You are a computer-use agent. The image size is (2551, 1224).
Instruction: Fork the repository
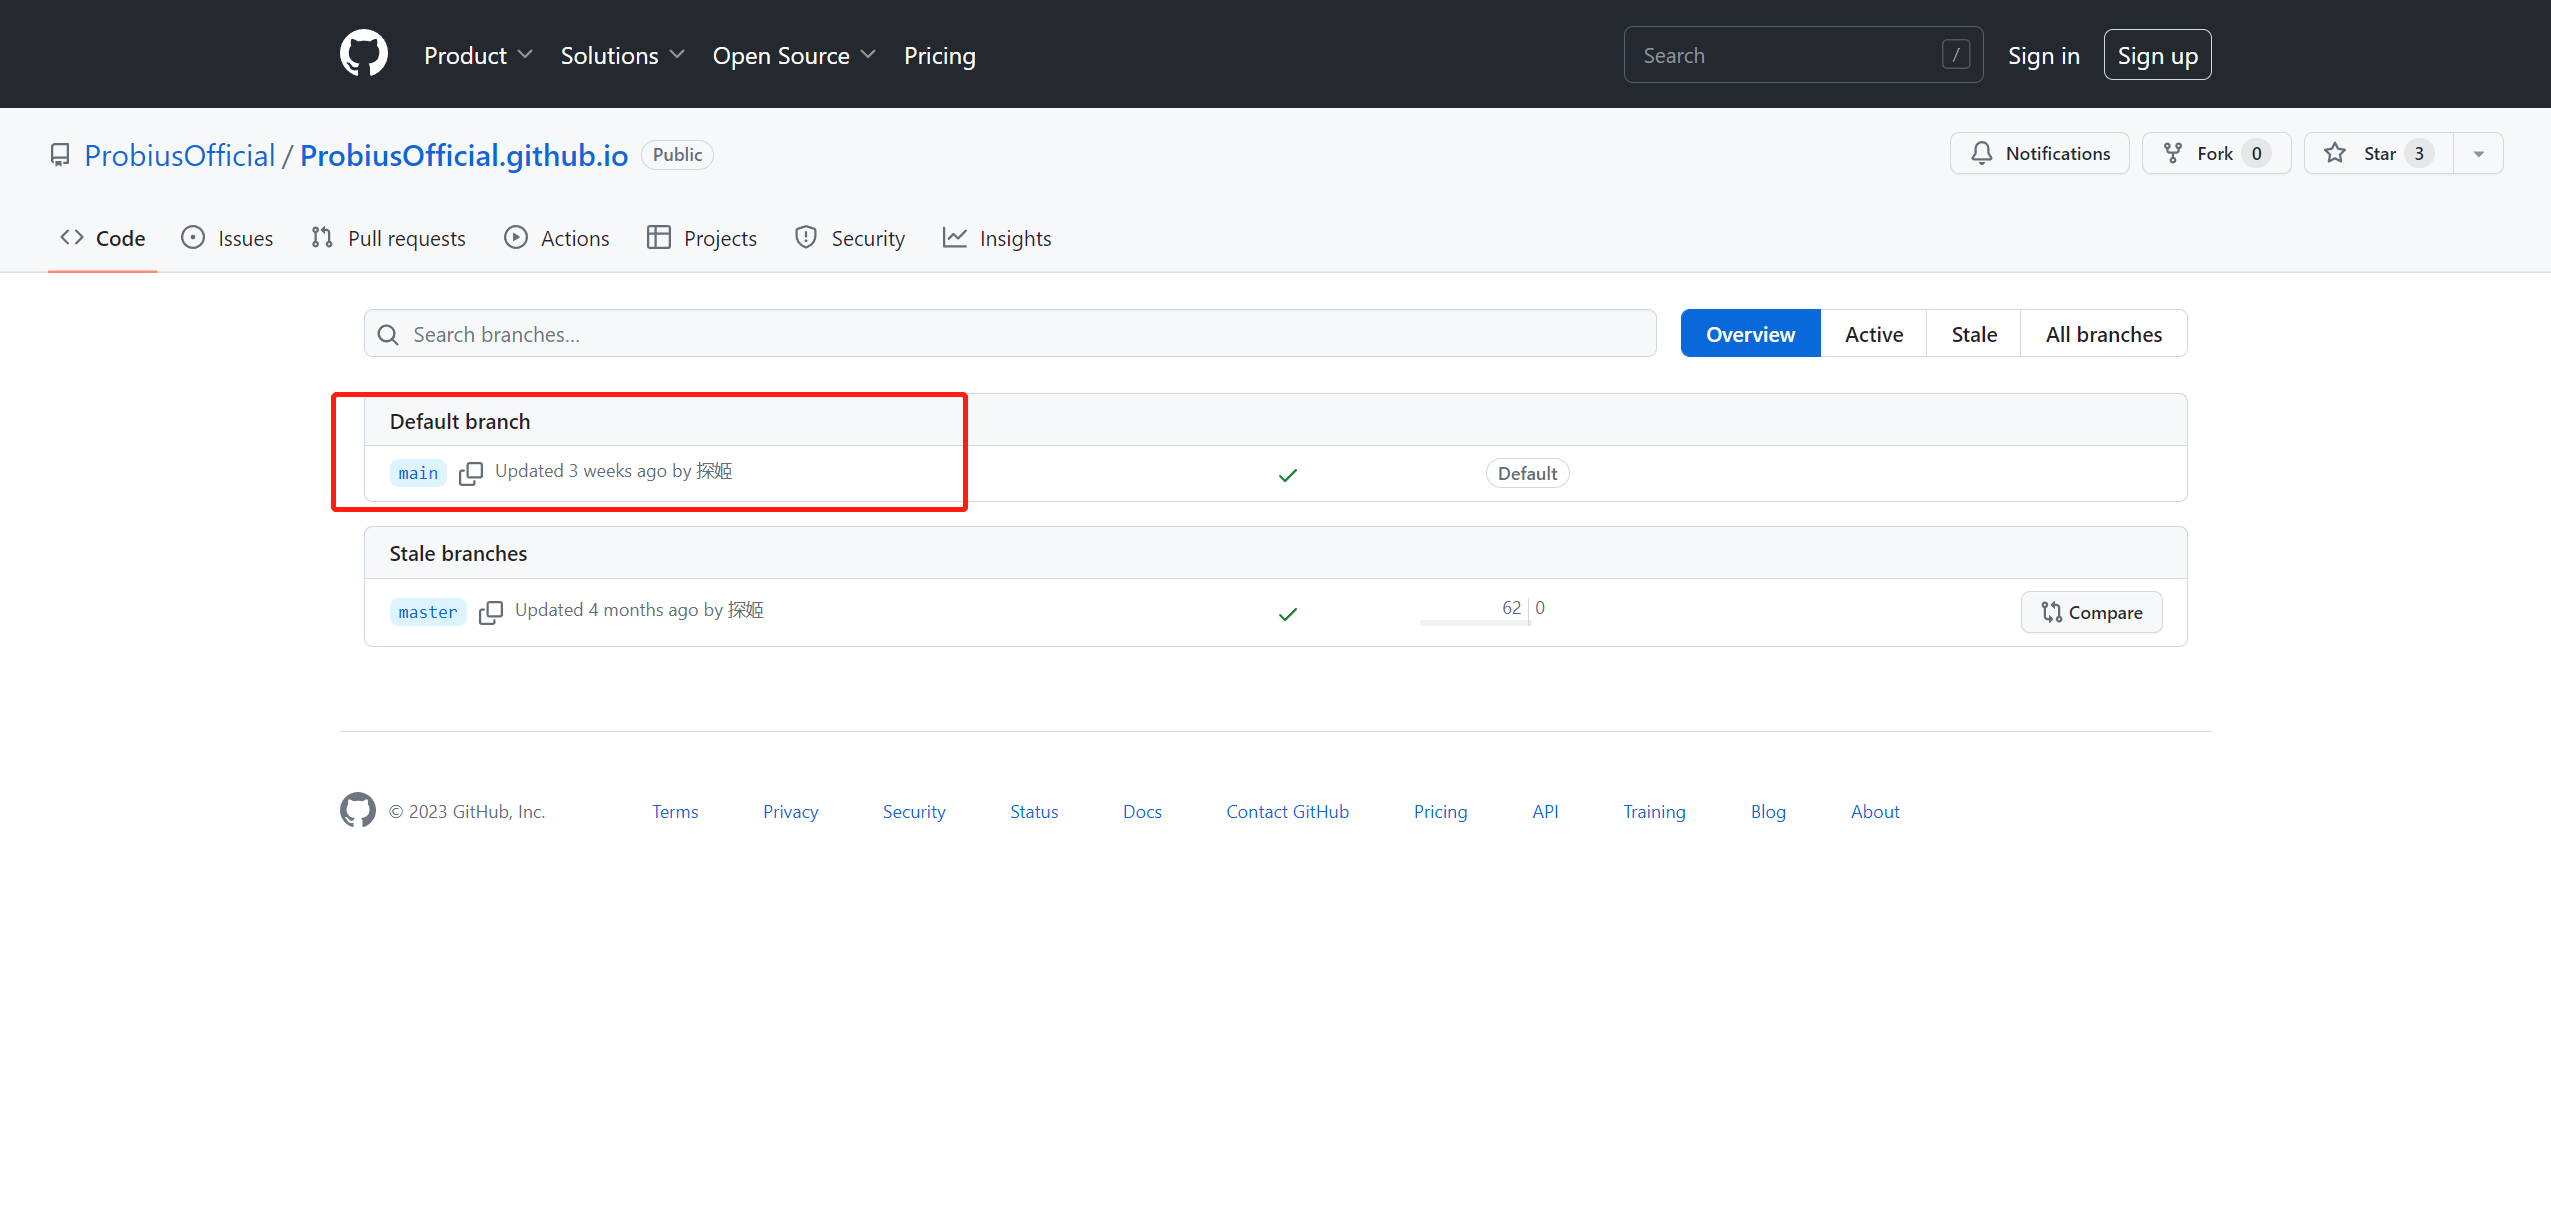tap(2215, 153)
